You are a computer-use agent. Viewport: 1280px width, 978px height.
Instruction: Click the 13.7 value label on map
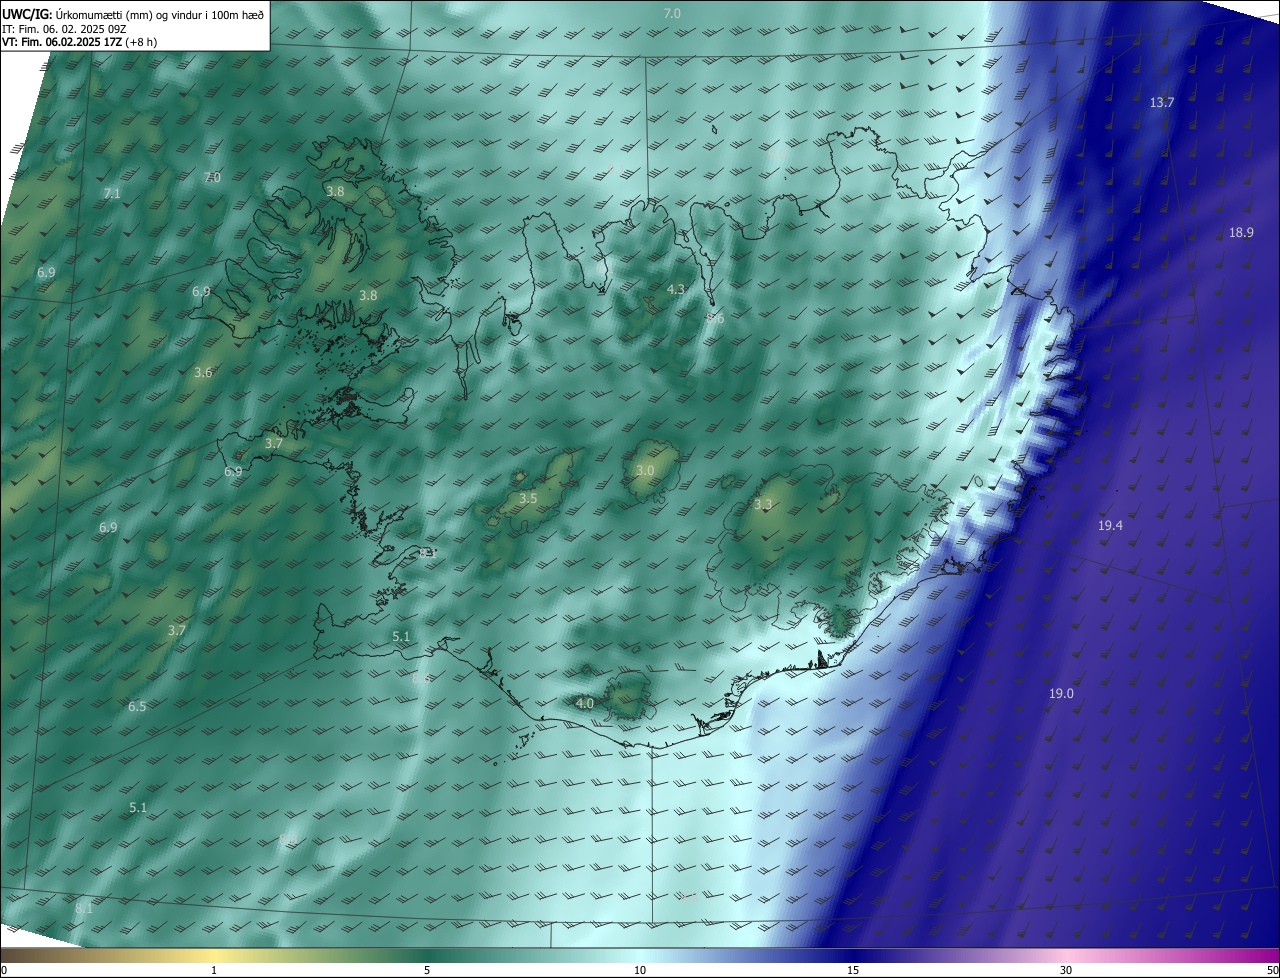pyautogui.click(x=1161, y=103)
